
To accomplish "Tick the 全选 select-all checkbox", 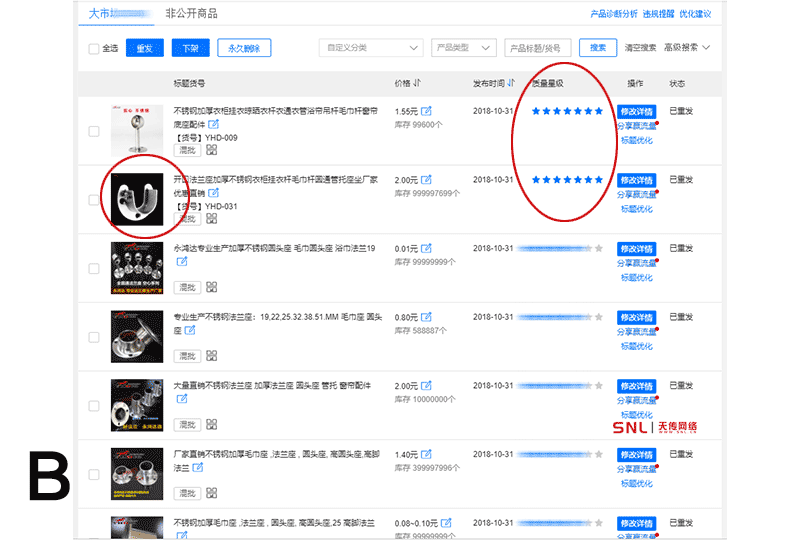I will 94,48.
